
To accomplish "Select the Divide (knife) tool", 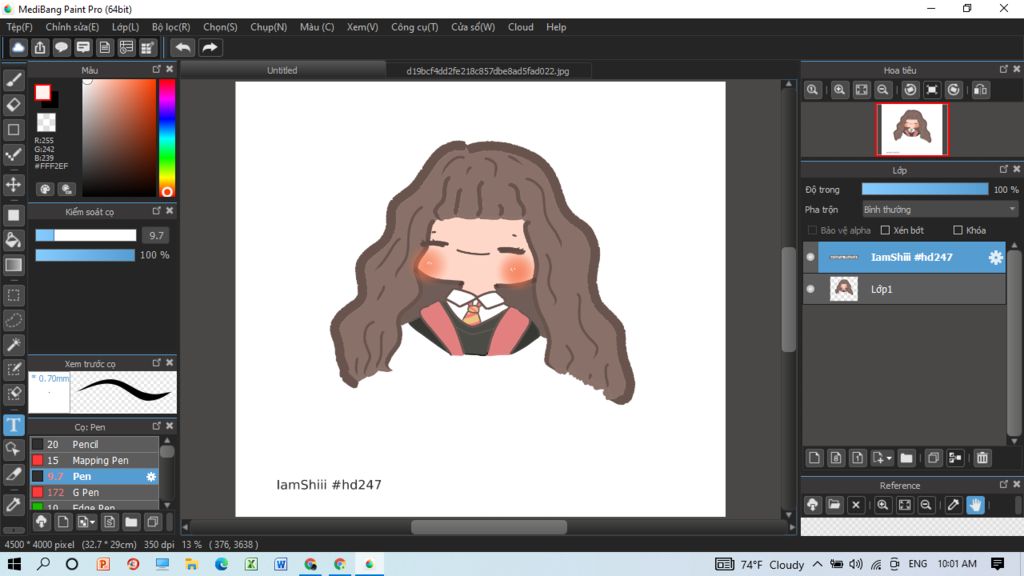I will pyautogui.click(x=14, y=474).
